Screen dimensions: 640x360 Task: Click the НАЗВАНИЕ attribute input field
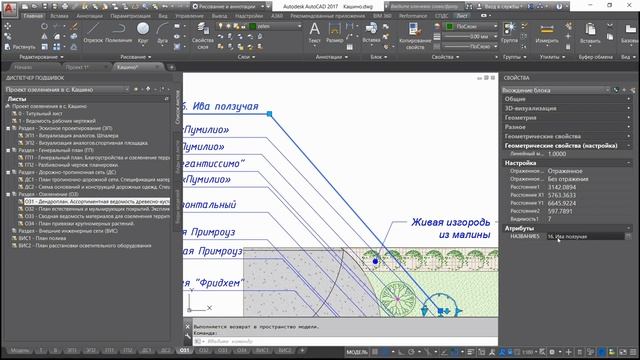(x=585, y=236)
